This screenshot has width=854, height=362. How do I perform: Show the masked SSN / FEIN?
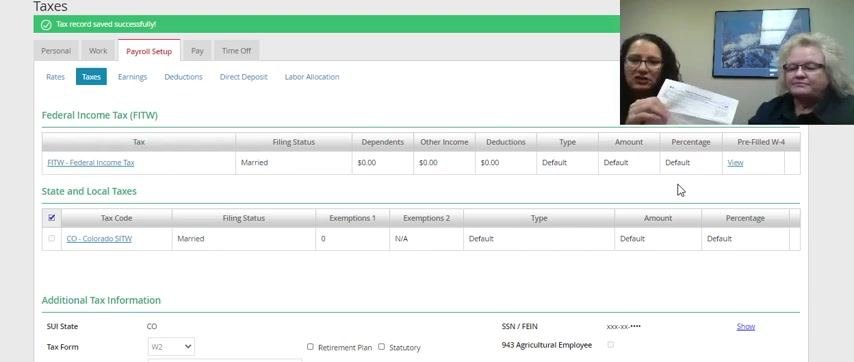pyautogui.click(x=746, y=327)
